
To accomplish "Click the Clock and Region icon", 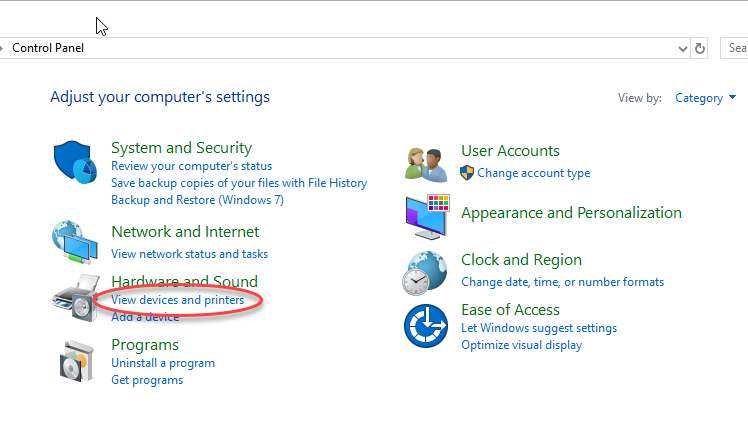I will click(x=427, y=270).
